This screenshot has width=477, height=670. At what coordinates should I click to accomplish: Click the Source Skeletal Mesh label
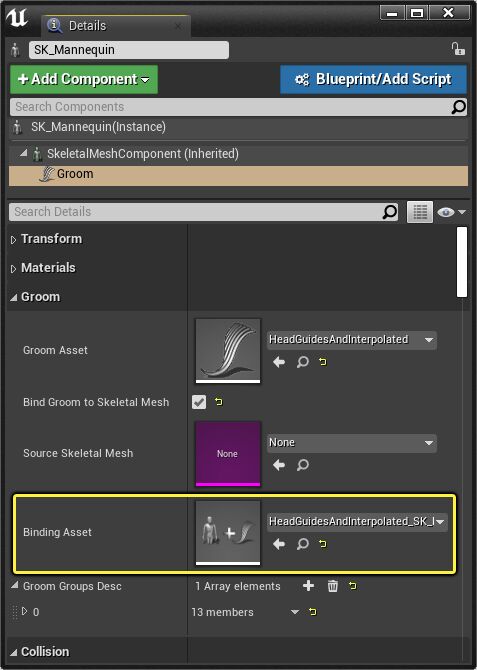78,453
